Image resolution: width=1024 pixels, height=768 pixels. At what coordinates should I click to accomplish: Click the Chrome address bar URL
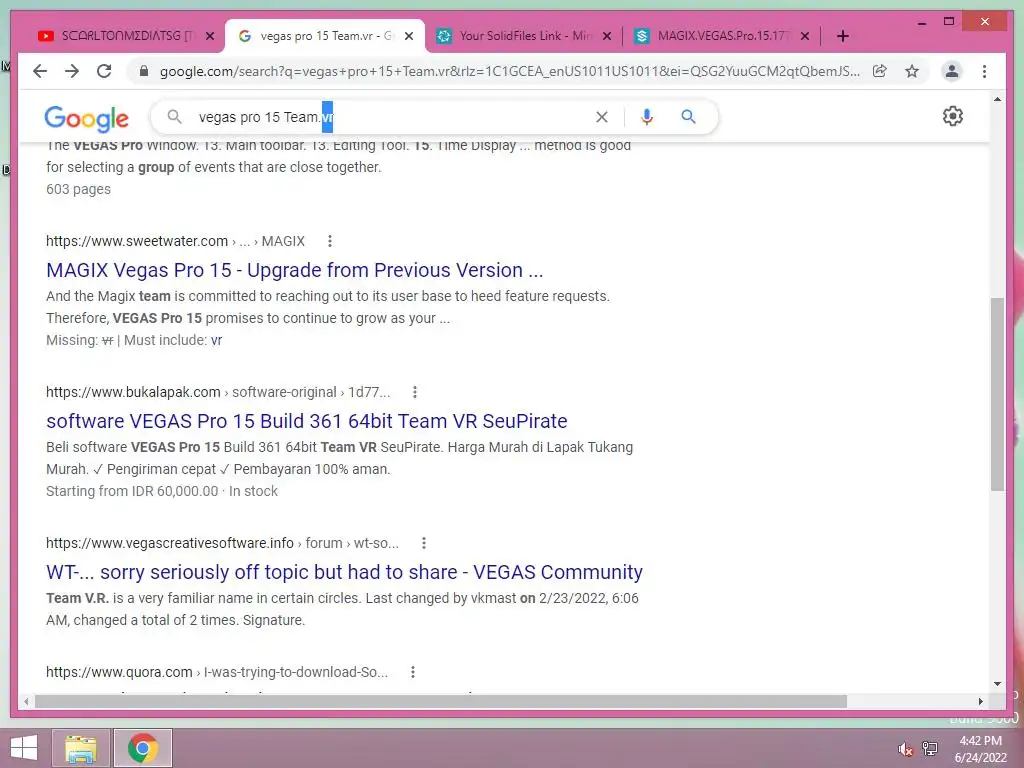(x=509, y=71)
